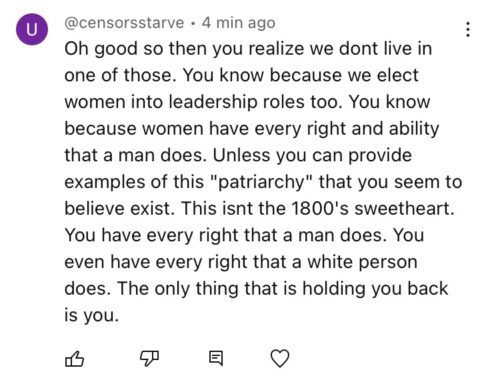Image resolution: width=500 pixels, height=388 pixels.
Task: Click the "1800's" text in the comment
Action: click(320, 209)
